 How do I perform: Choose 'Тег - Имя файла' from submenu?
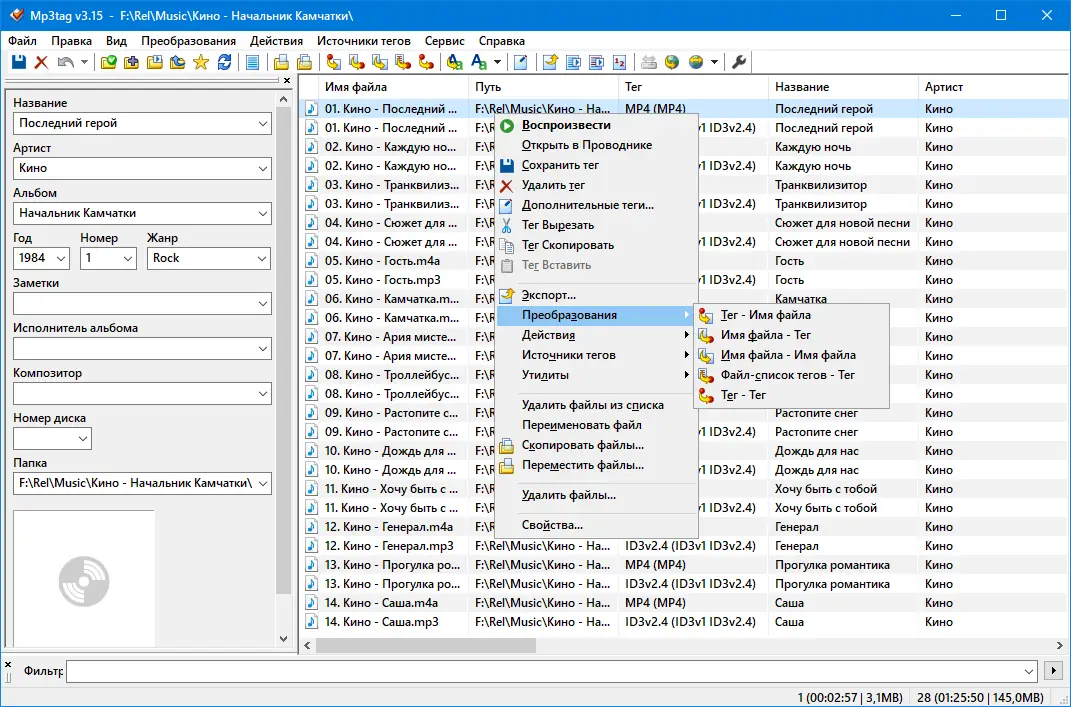tap(765, 315)
